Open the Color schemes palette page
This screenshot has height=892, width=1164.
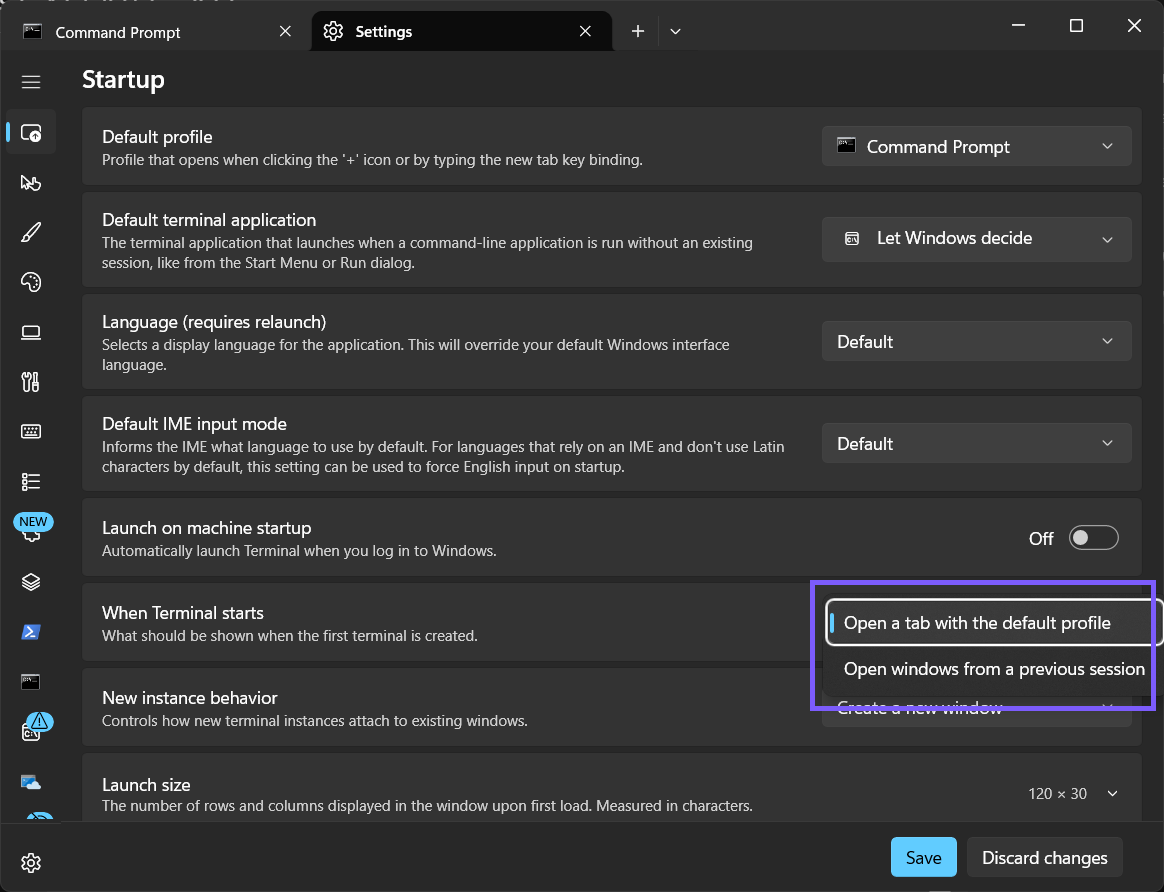30,282
